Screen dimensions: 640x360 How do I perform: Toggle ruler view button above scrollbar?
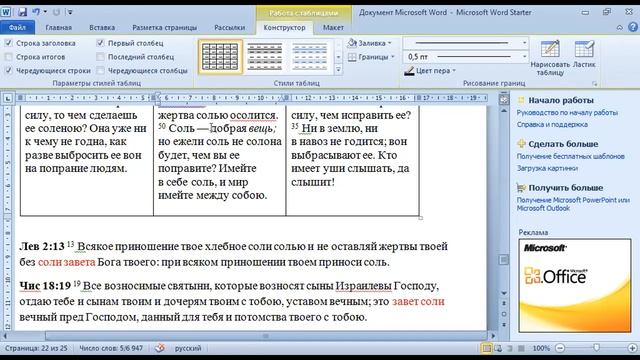(x=504, y=98)
